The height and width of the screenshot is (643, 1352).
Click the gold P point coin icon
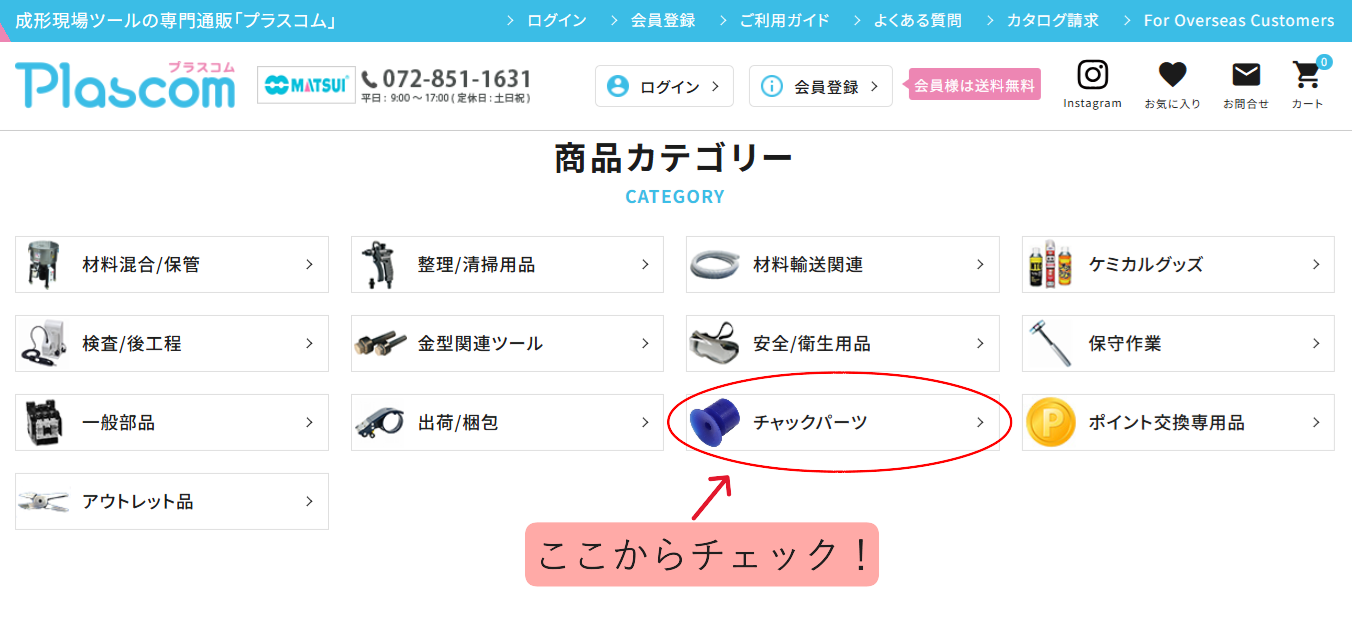(1050, 422)
